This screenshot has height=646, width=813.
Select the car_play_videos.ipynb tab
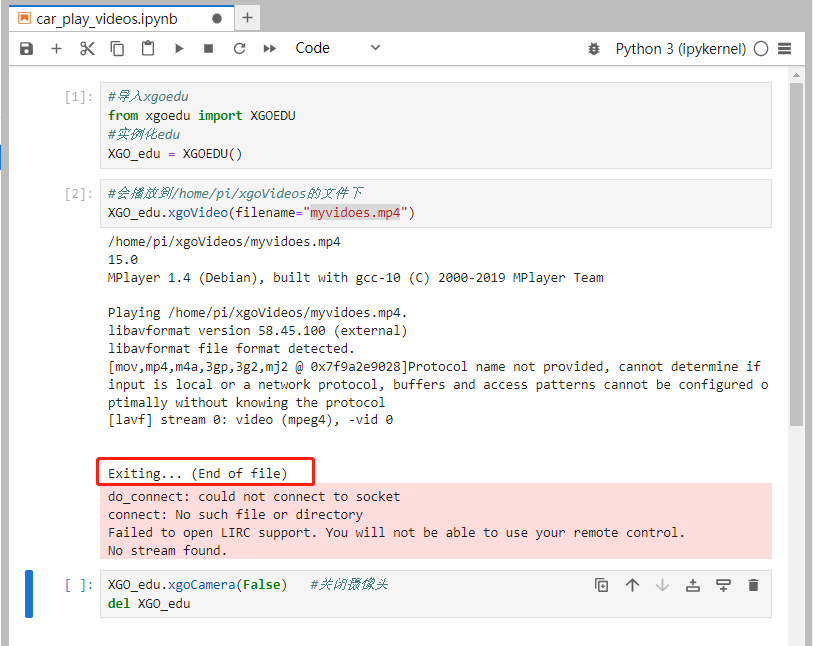pos(121,19)
